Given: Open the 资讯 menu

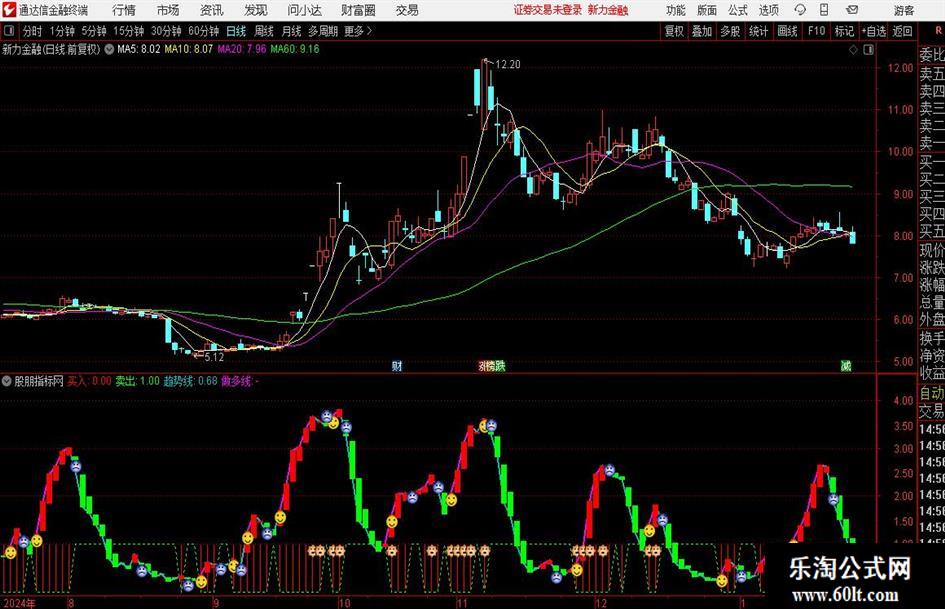Looking at the screenshot, I should (212, 10).
